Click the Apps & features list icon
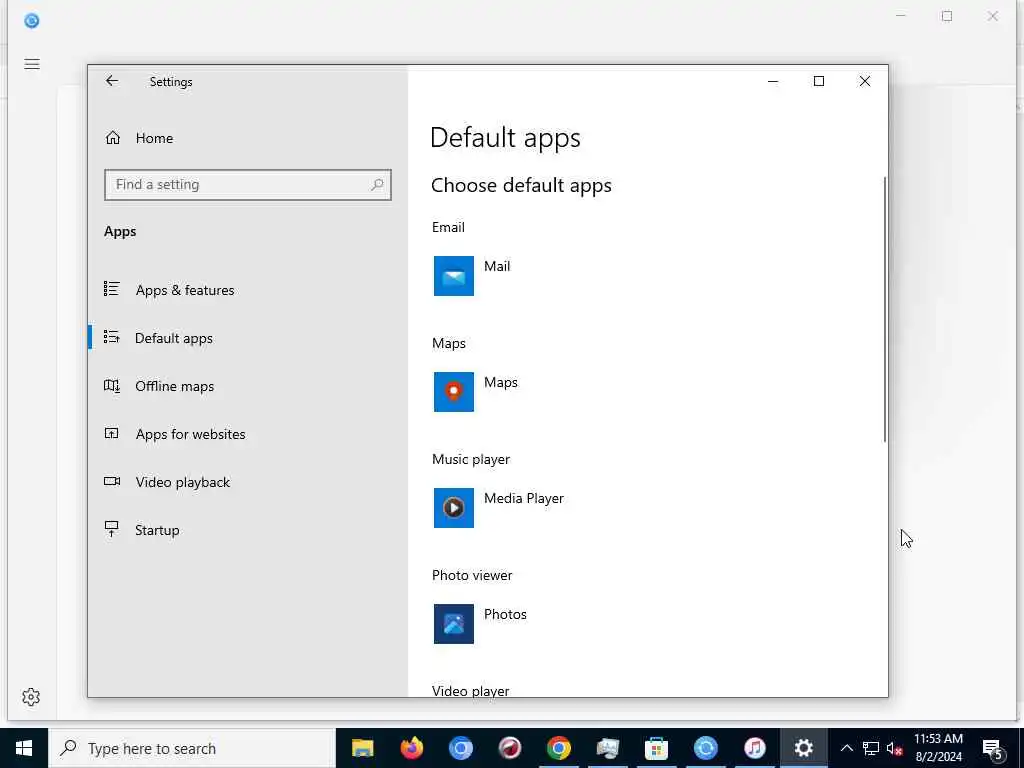1024x768 pixels. tap(112, 289)
